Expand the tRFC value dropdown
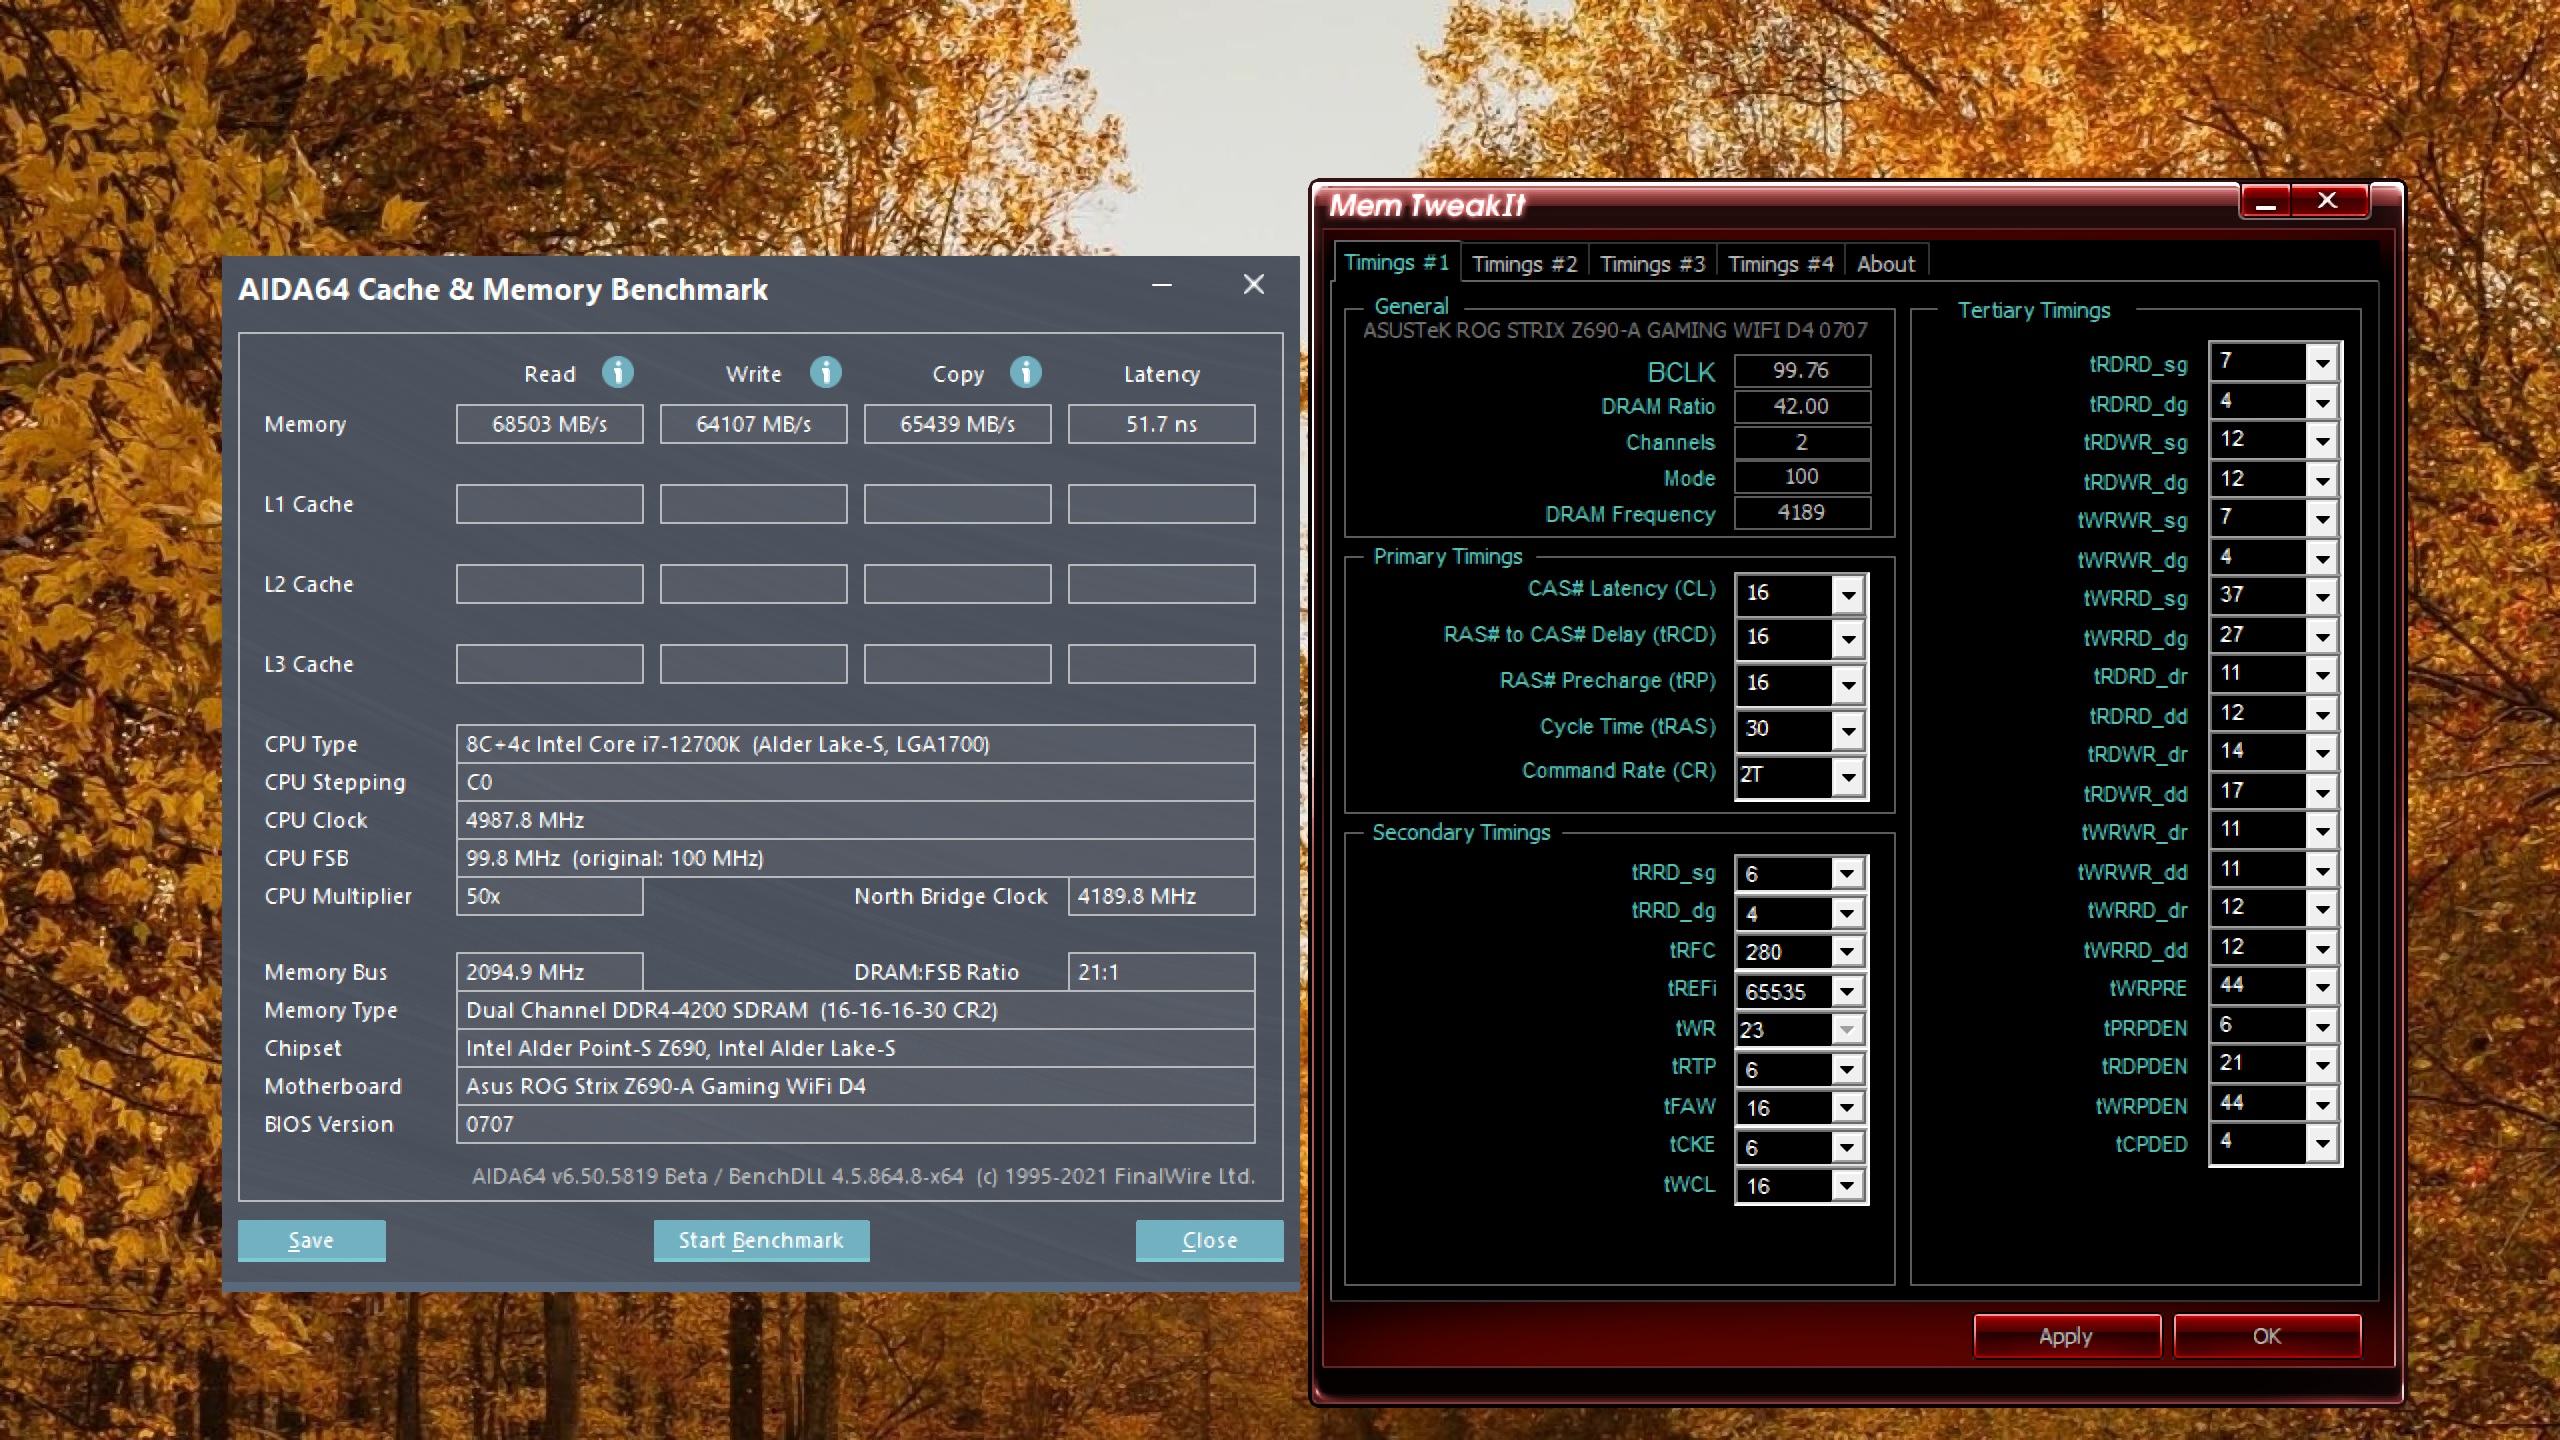Screen dimensions: 2560x1440 click(1846, 952)
